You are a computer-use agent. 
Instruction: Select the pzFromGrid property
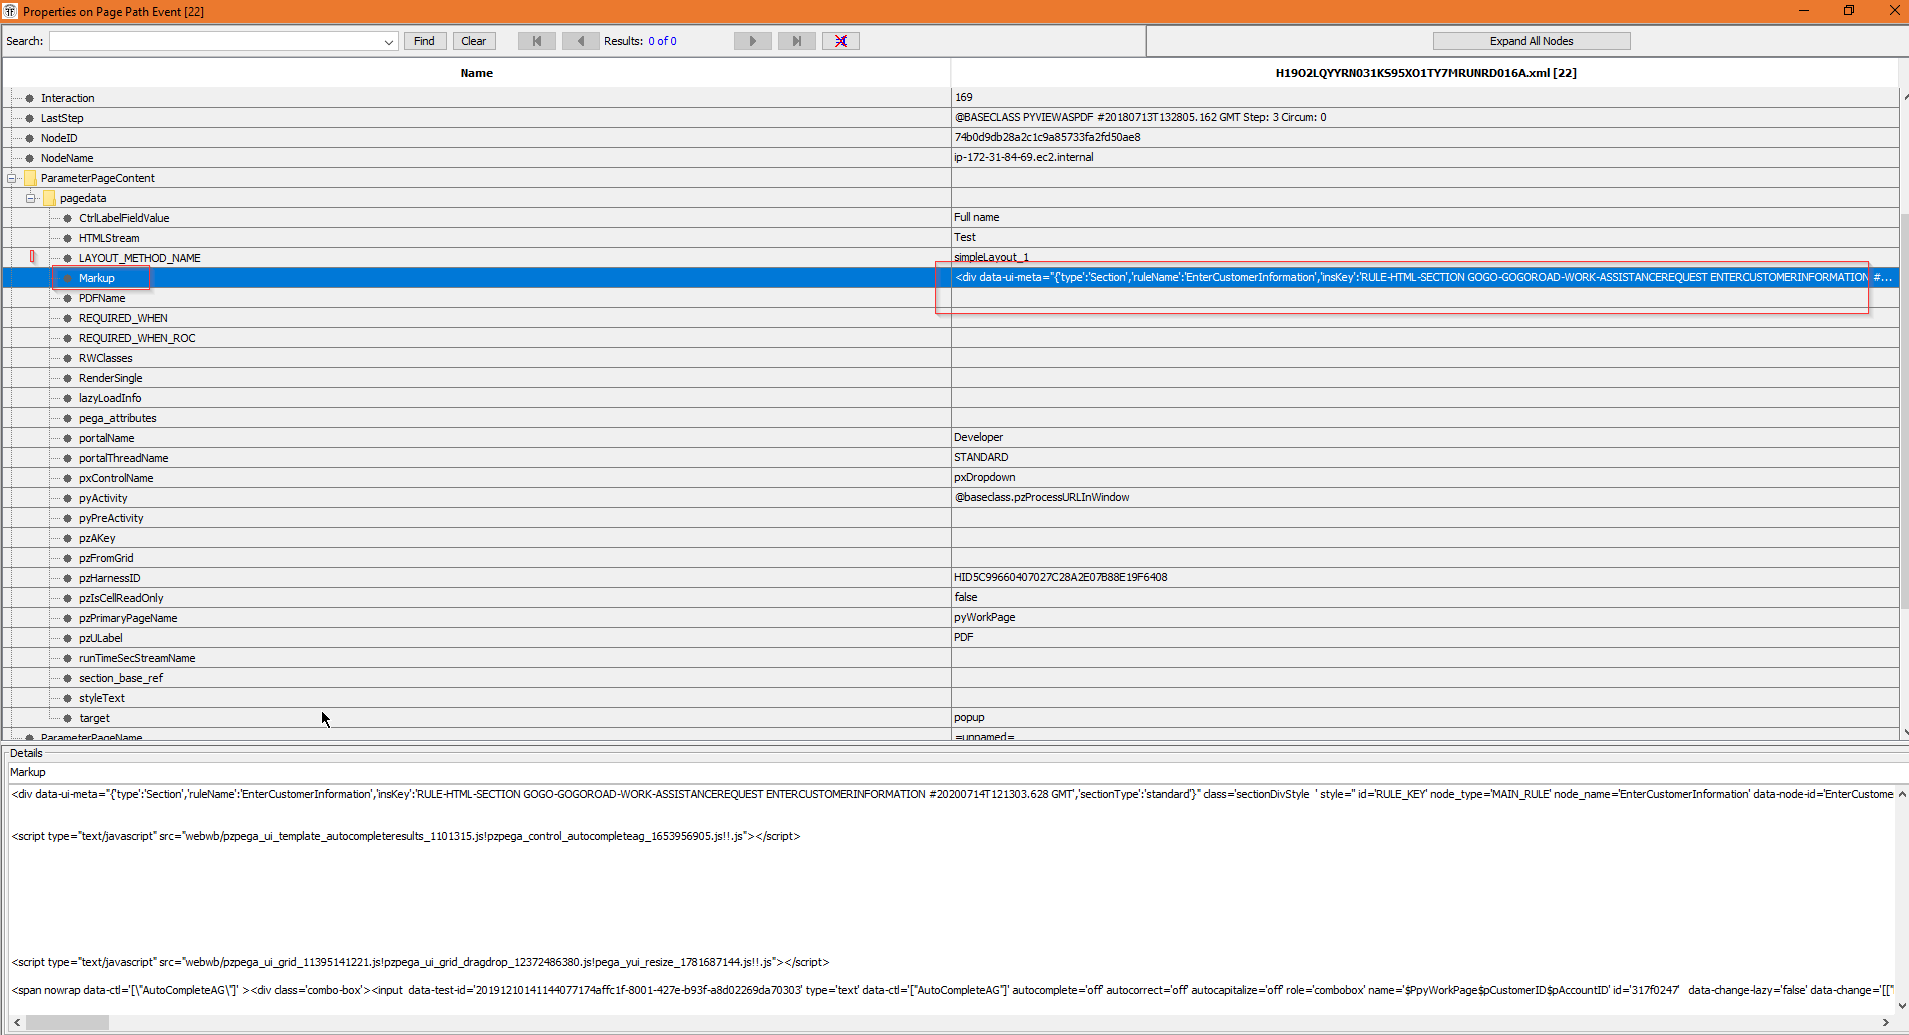coord(106,558)
